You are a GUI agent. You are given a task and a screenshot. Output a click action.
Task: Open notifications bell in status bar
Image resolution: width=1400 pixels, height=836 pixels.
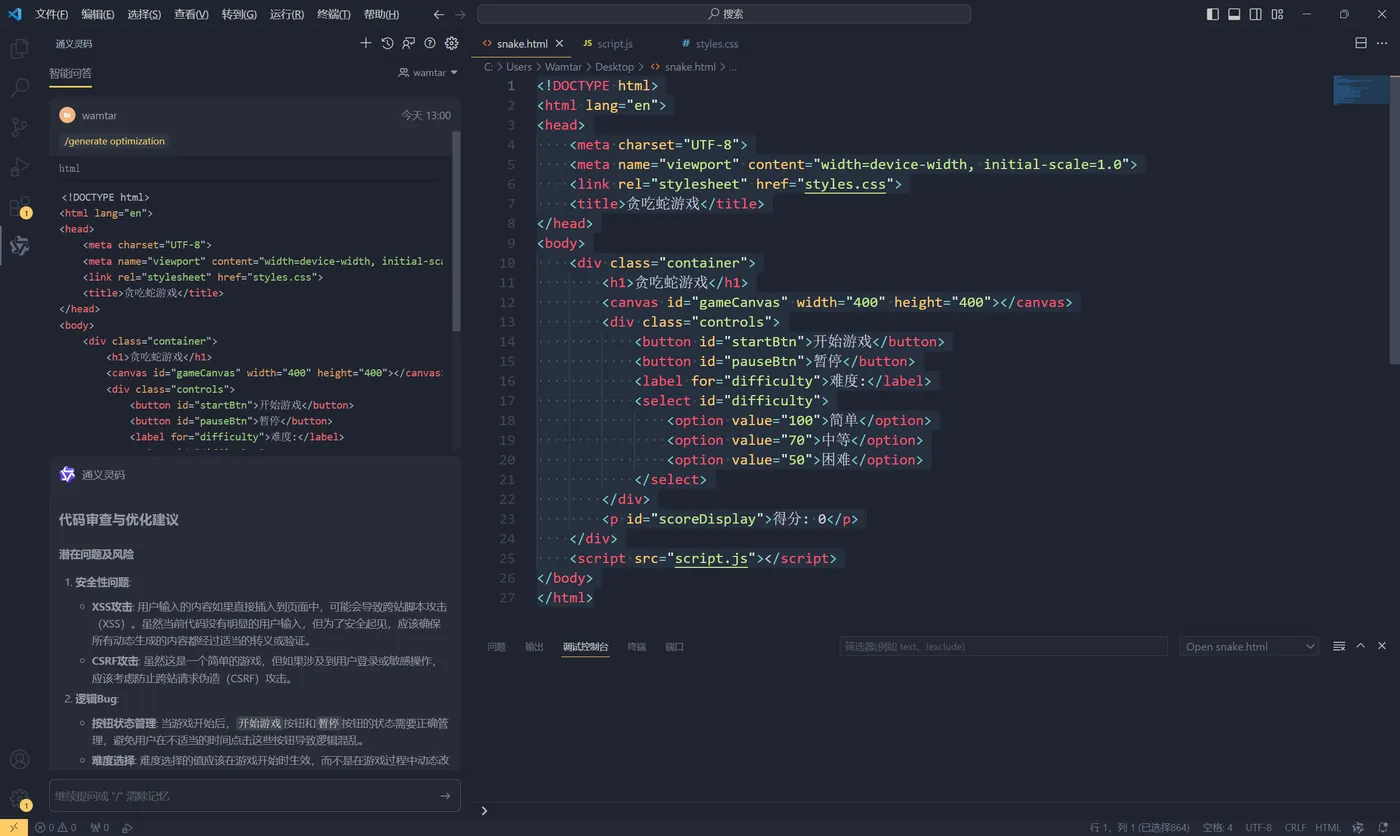(1383, 827)
